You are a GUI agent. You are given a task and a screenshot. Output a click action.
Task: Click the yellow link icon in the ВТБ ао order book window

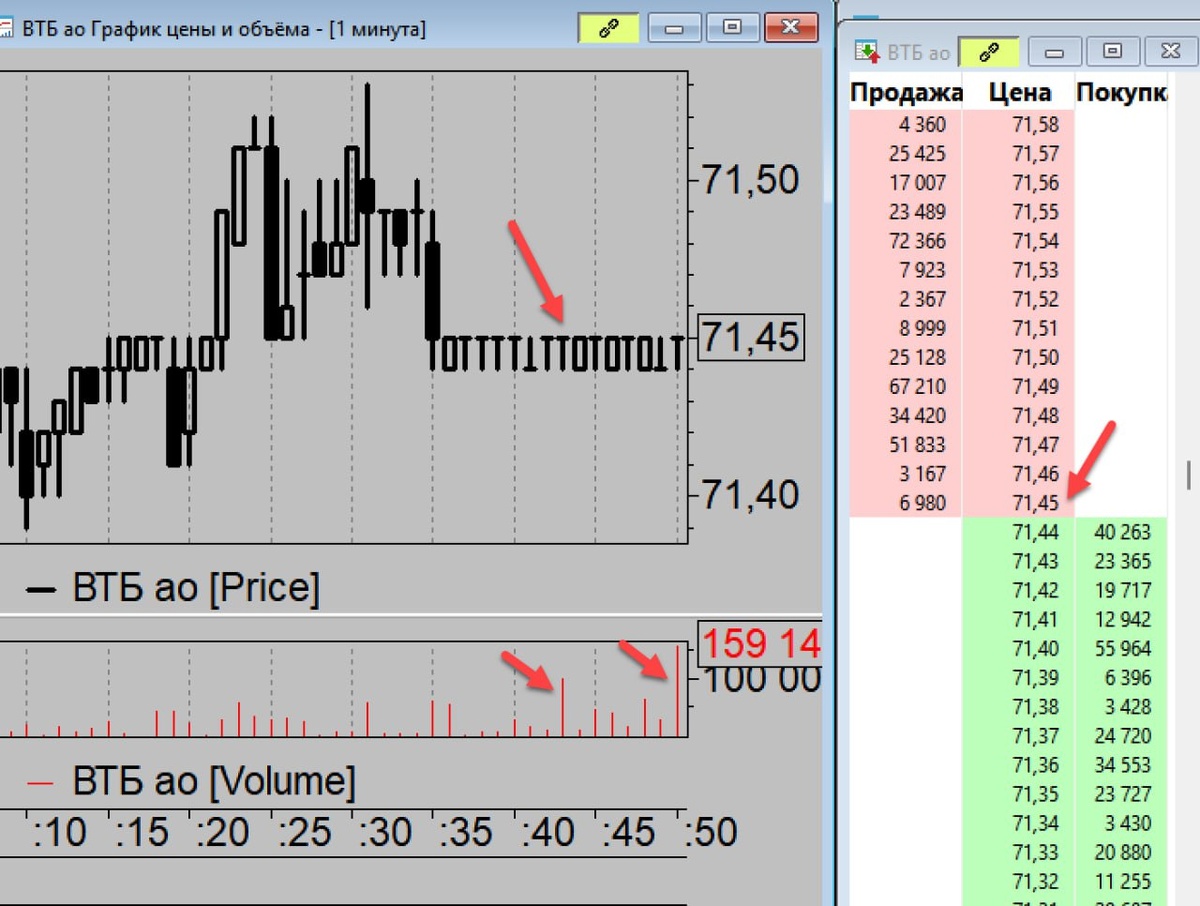tap(988, 51)
